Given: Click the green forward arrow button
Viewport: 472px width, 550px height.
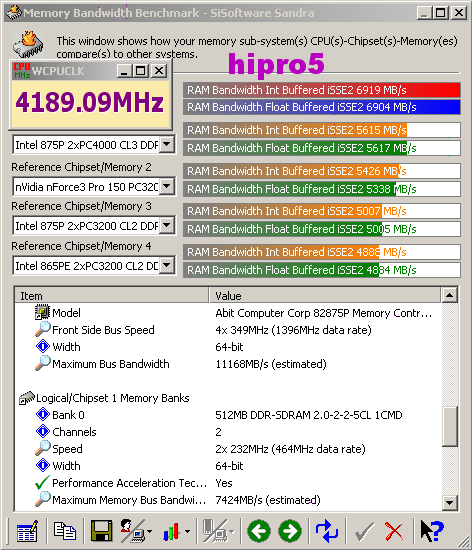Looking at the screenshot, I should point(290,531).
